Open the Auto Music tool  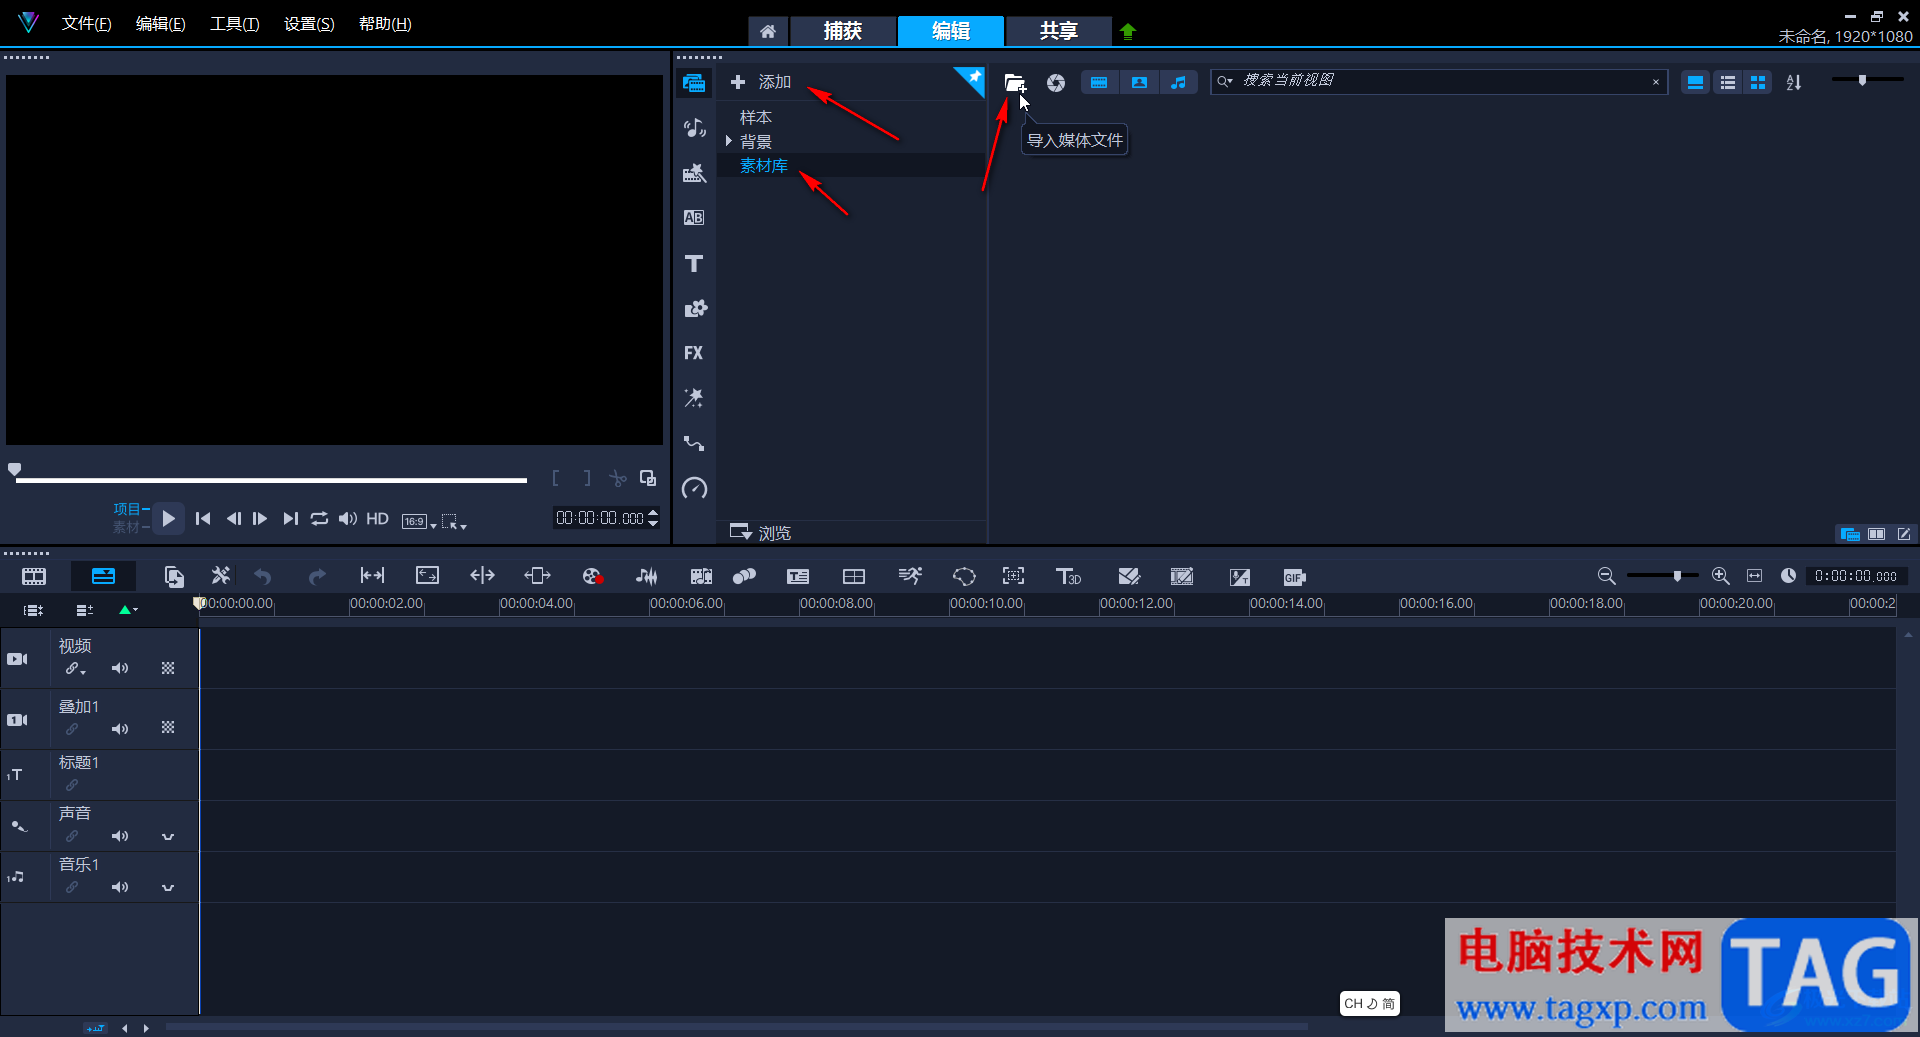(x=701, y=576)
